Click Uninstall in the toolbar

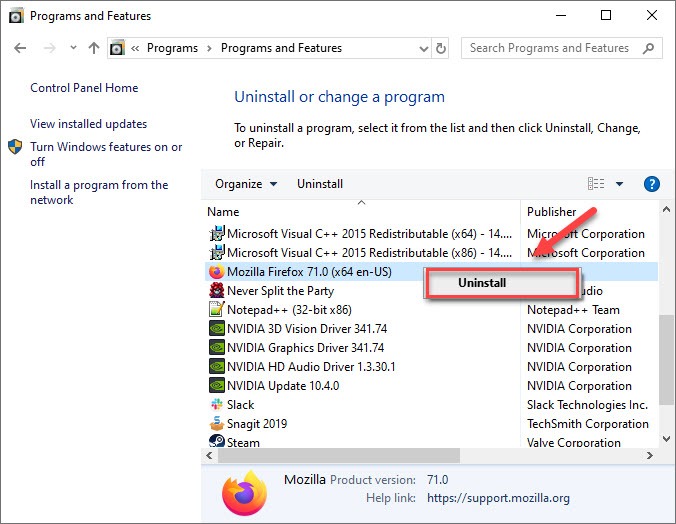(x=320, y=184)
